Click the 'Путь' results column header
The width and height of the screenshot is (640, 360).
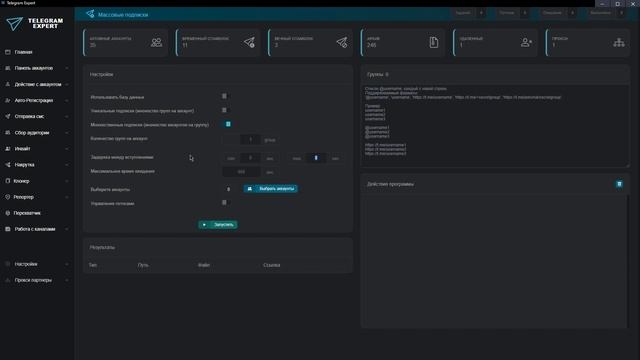[x=143, y=265]
